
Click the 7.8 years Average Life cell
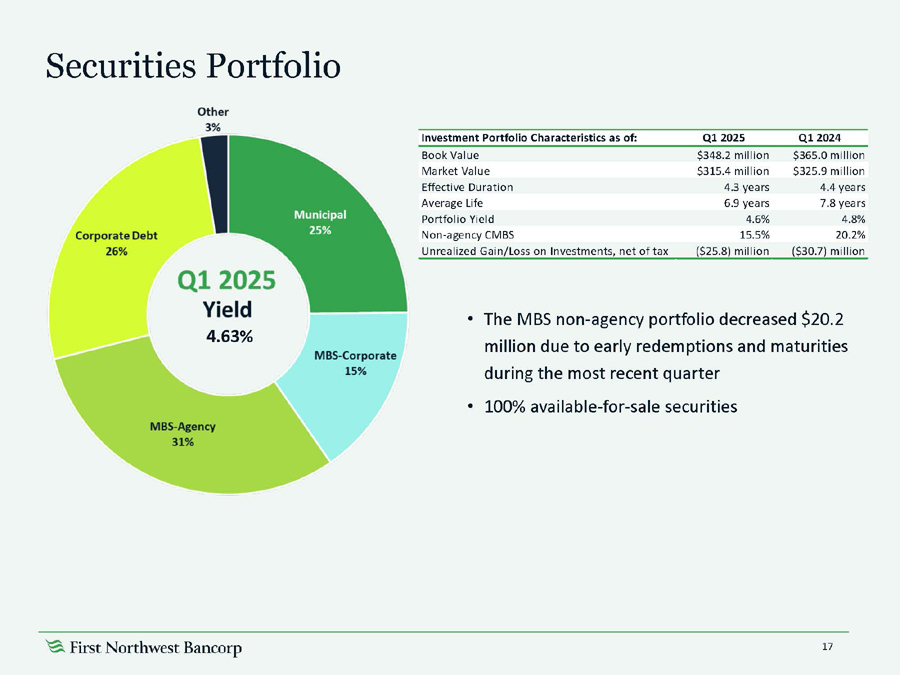point(837,203)
